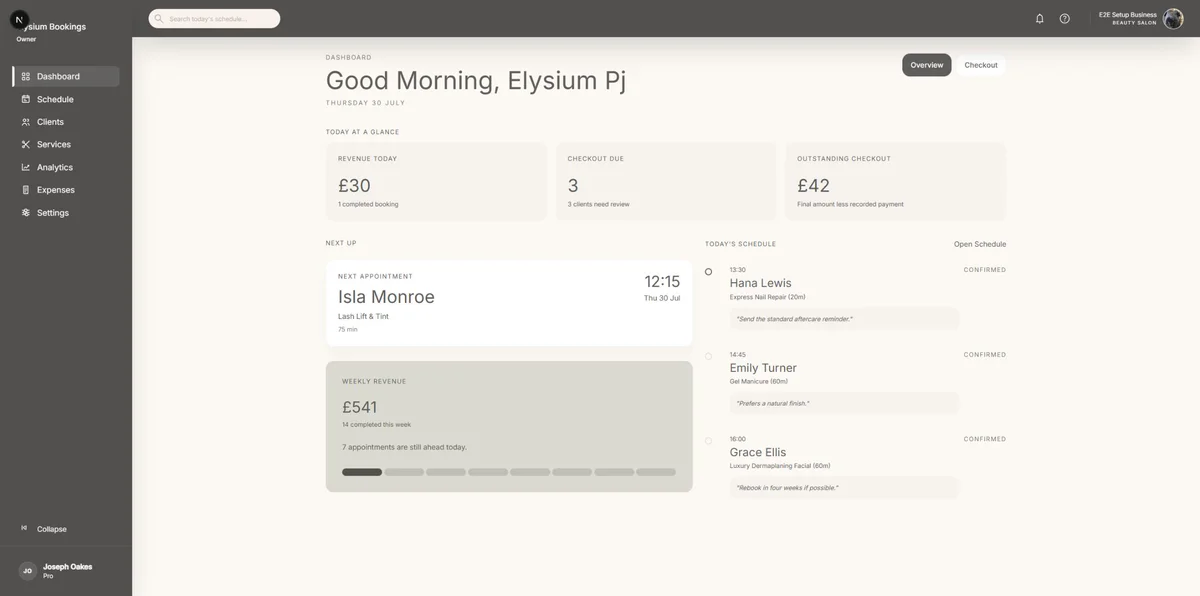The image size is (1200, 596).
Task: Click the Dashboard grid icon in sidebar
Action: [x=26, y=76]
